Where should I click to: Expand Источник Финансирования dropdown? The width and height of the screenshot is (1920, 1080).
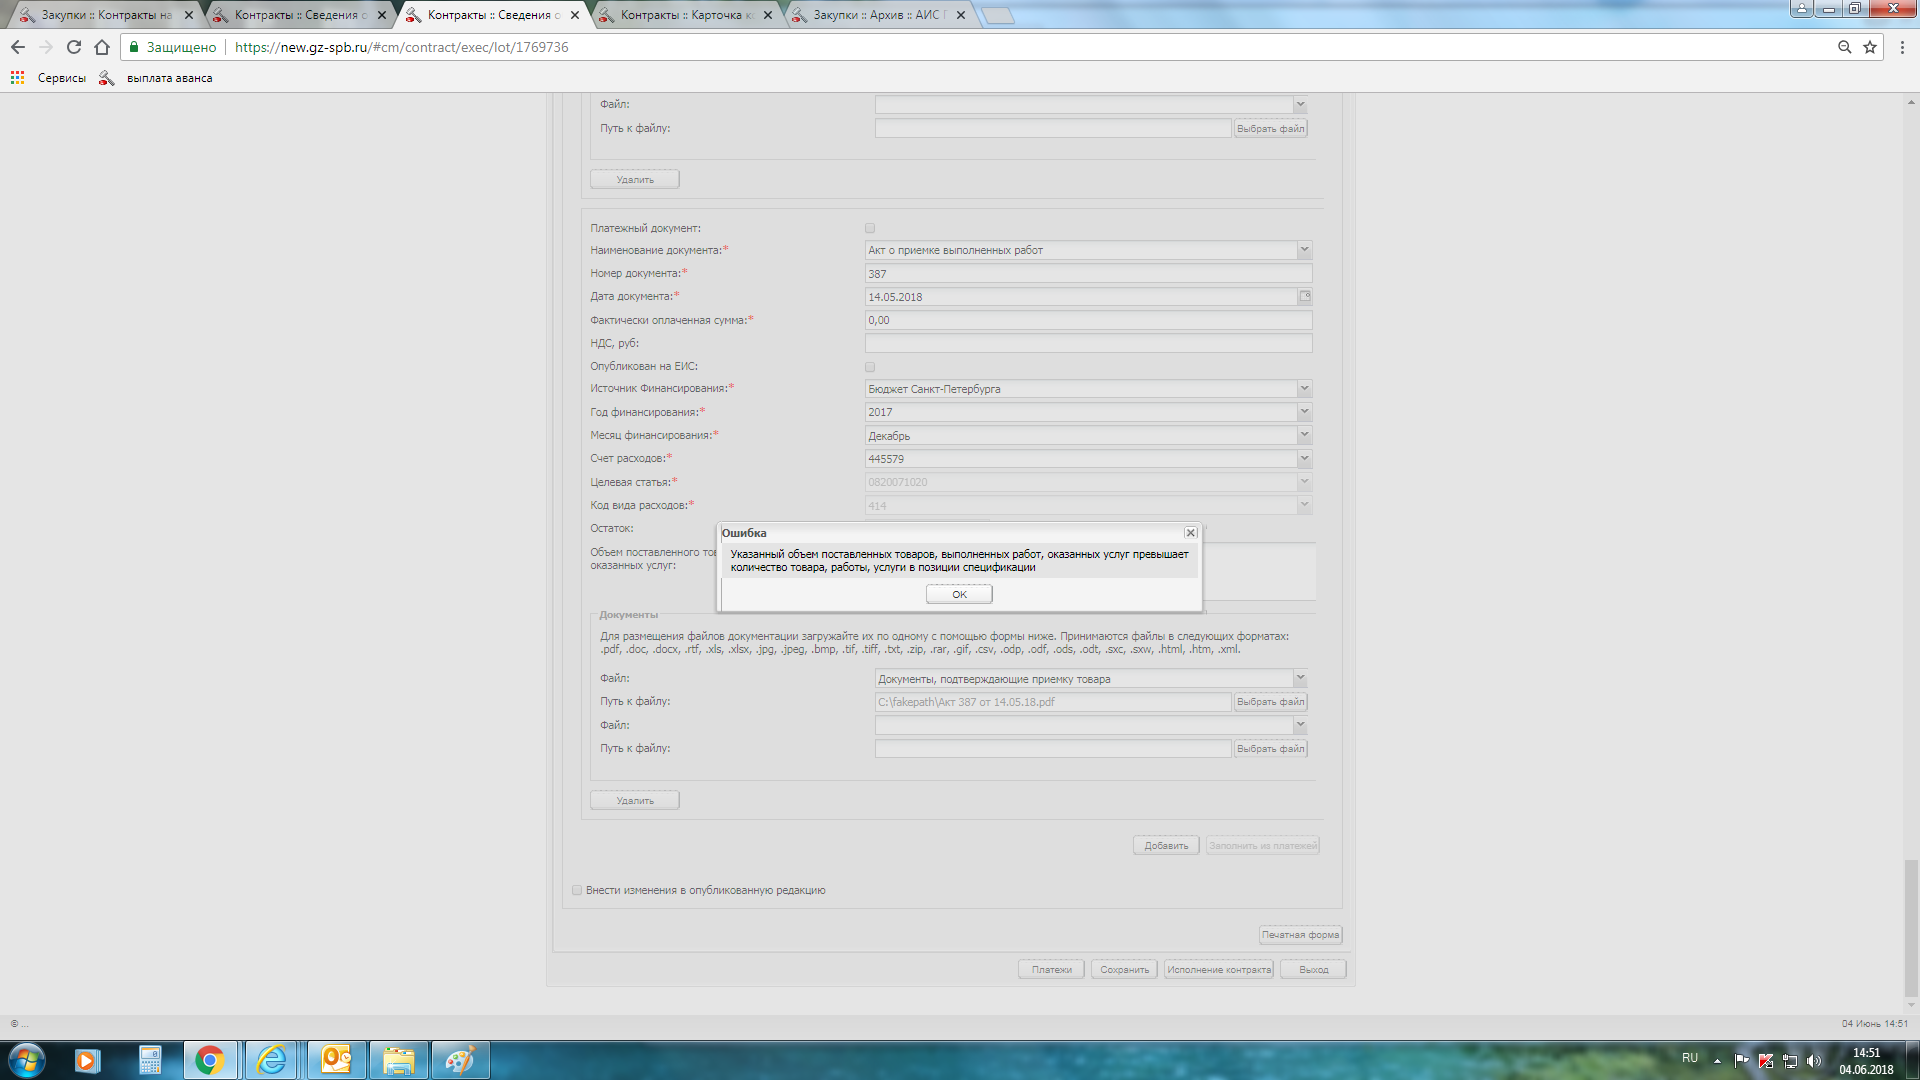point(1304,389)
